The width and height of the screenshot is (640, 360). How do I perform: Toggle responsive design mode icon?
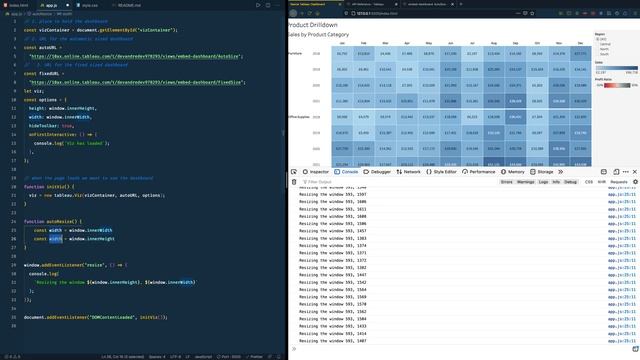pyautogui.click(x=616, y=172)
